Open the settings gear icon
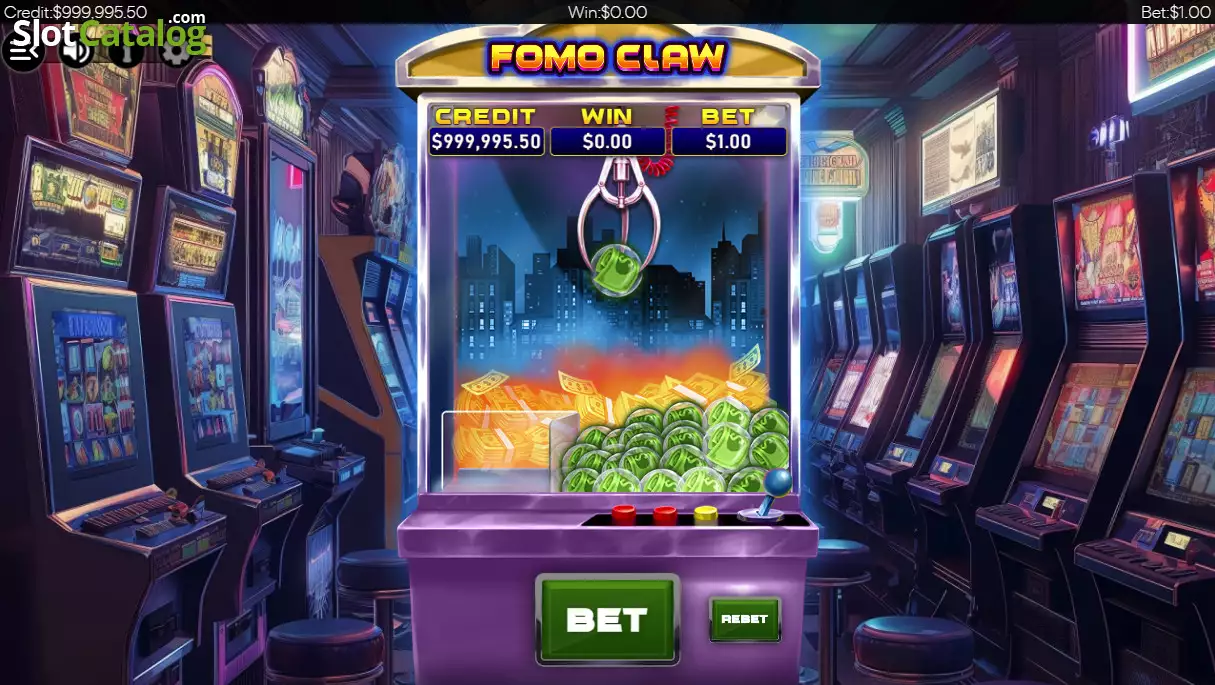The height and width of the screenshot is (685, 1215). pyautogui.click(x=175, y=50)
